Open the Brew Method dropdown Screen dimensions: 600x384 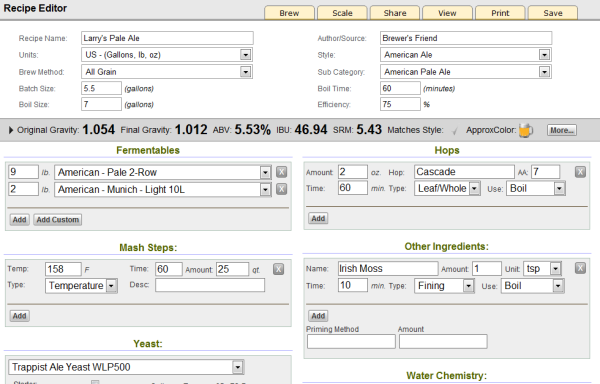(x=167, y=72)
